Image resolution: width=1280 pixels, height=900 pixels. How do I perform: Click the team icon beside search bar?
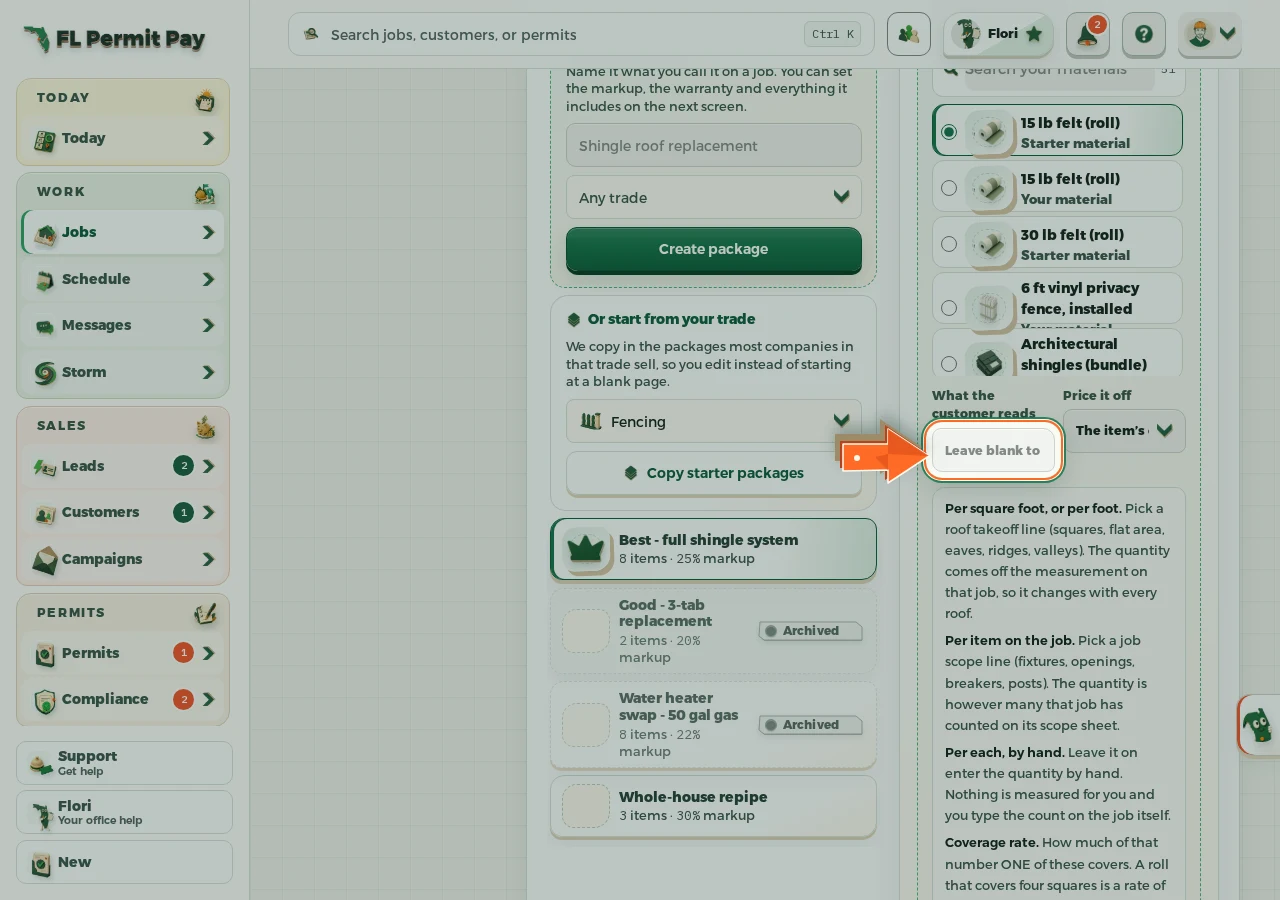[x=908, y=34]
